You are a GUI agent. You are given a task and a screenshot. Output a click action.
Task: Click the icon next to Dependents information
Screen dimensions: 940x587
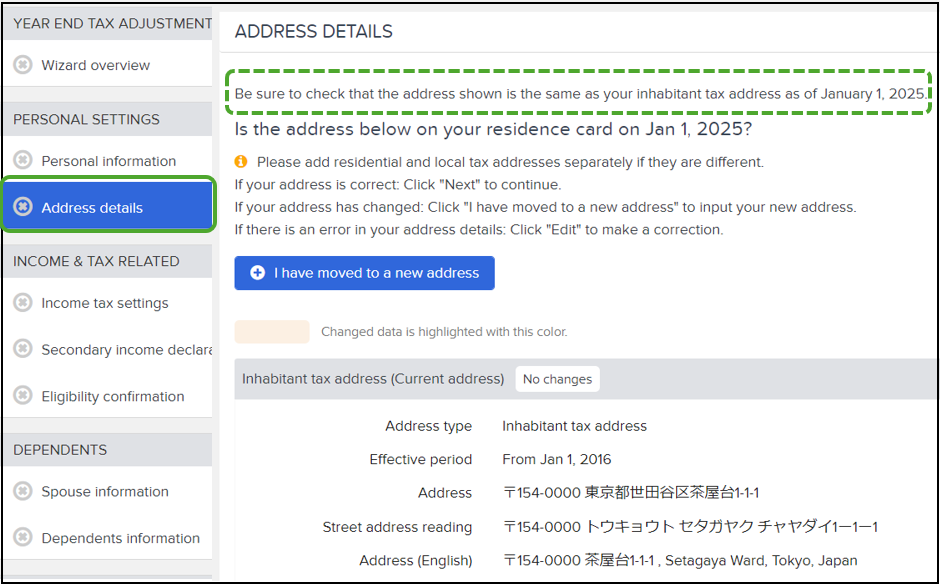coord(23,538)
